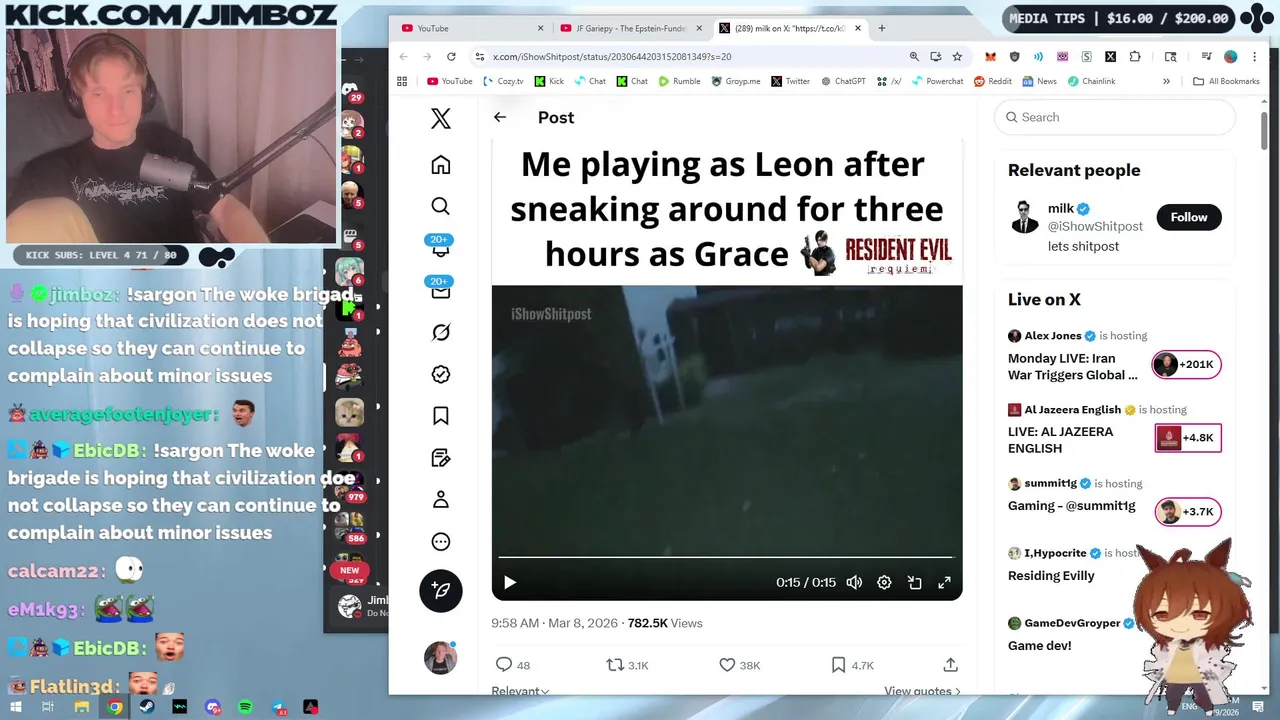Viewport: 1280px width, 720px height.
Task: Open the Verified checkmark icon in X sidebar
Action: 440,374
